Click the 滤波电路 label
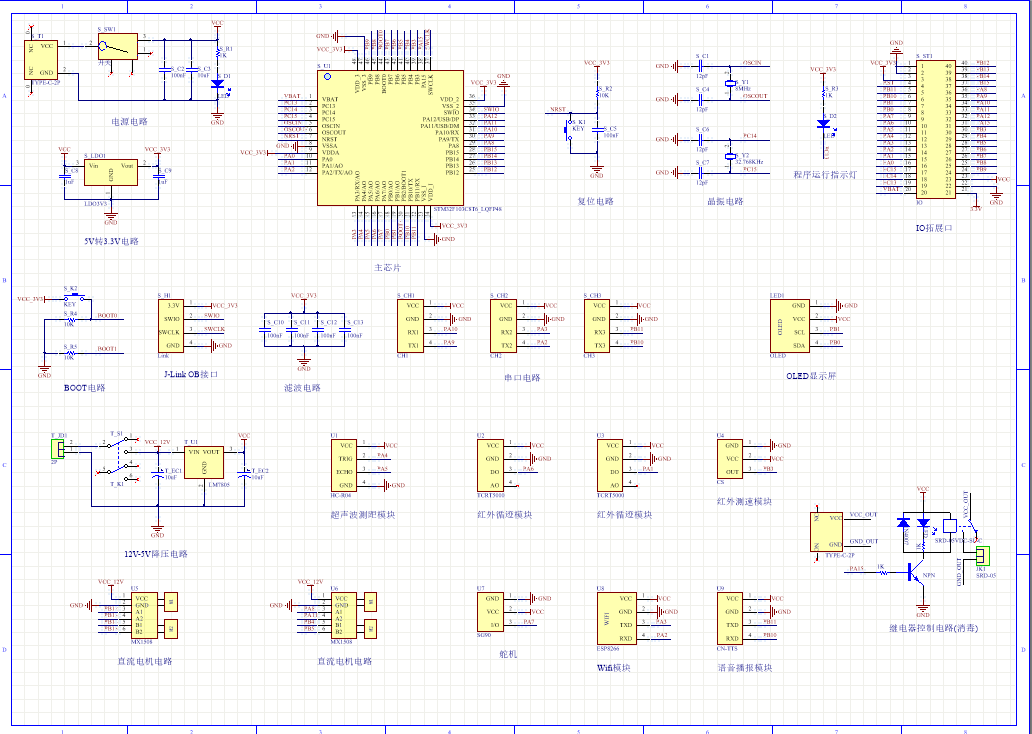Viewport: 1032px width, 734px height. pyautogui.click(x=302, y=388)
